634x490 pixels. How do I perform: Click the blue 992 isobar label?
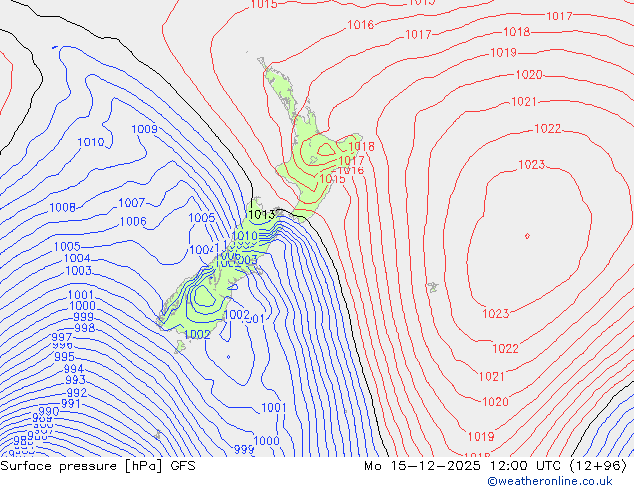click(x=76, y=393)
